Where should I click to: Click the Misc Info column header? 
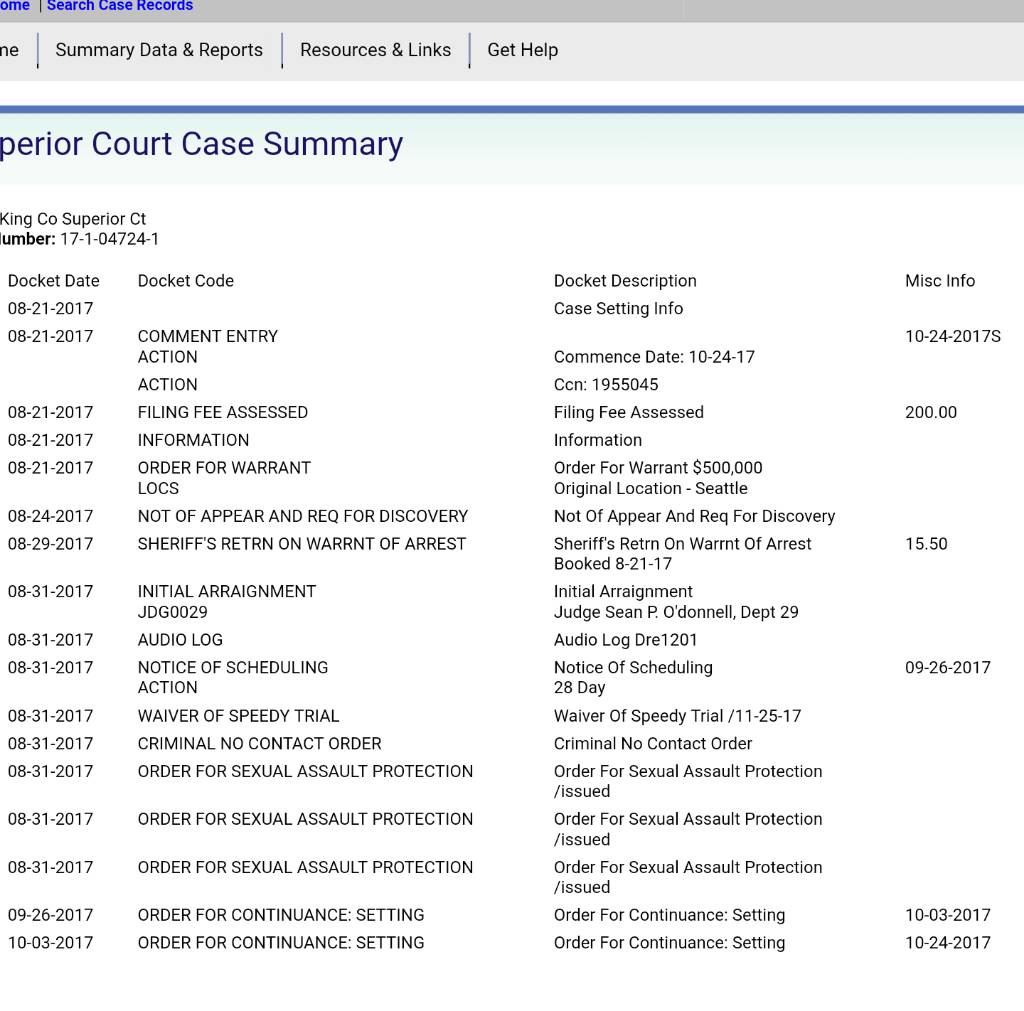(x=939, y=281)
